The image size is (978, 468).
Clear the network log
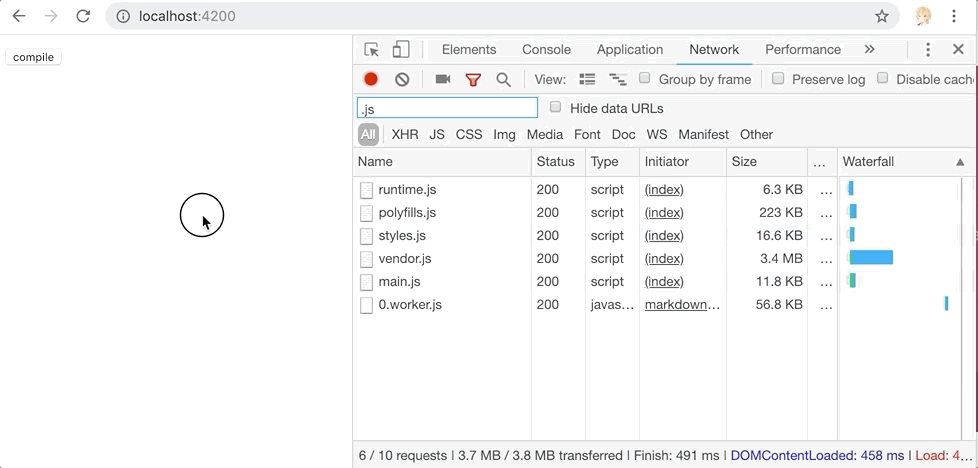point(402,79)
